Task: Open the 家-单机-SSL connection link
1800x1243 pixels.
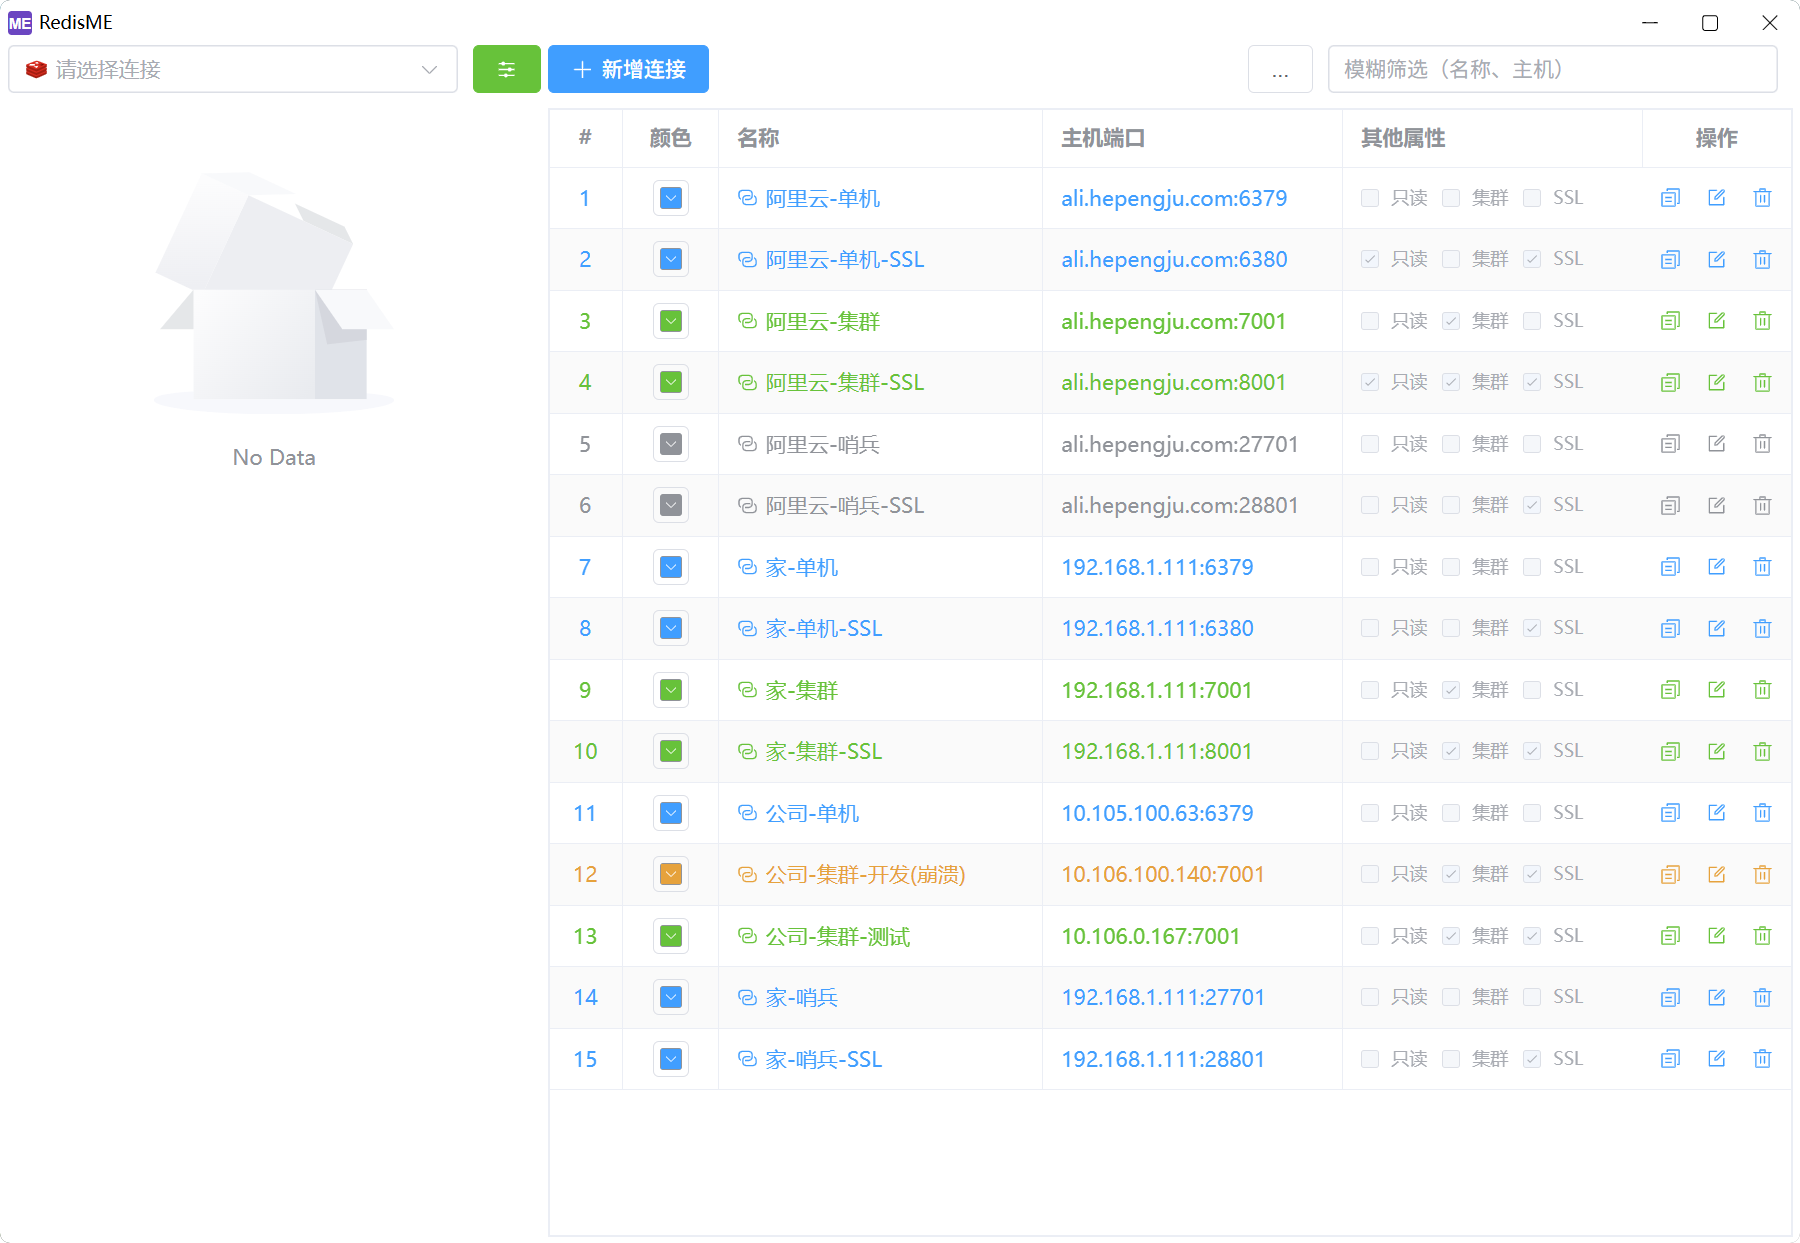Action: coord(823,629)
